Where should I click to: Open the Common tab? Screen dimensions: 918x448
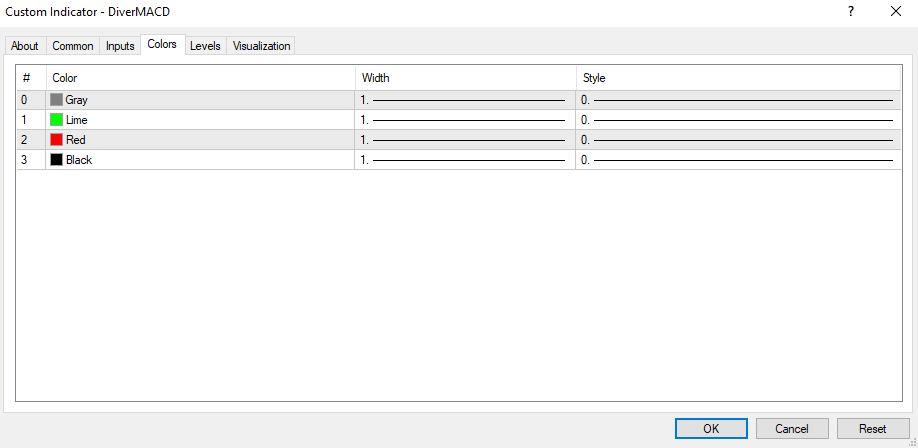coord(73,46)
